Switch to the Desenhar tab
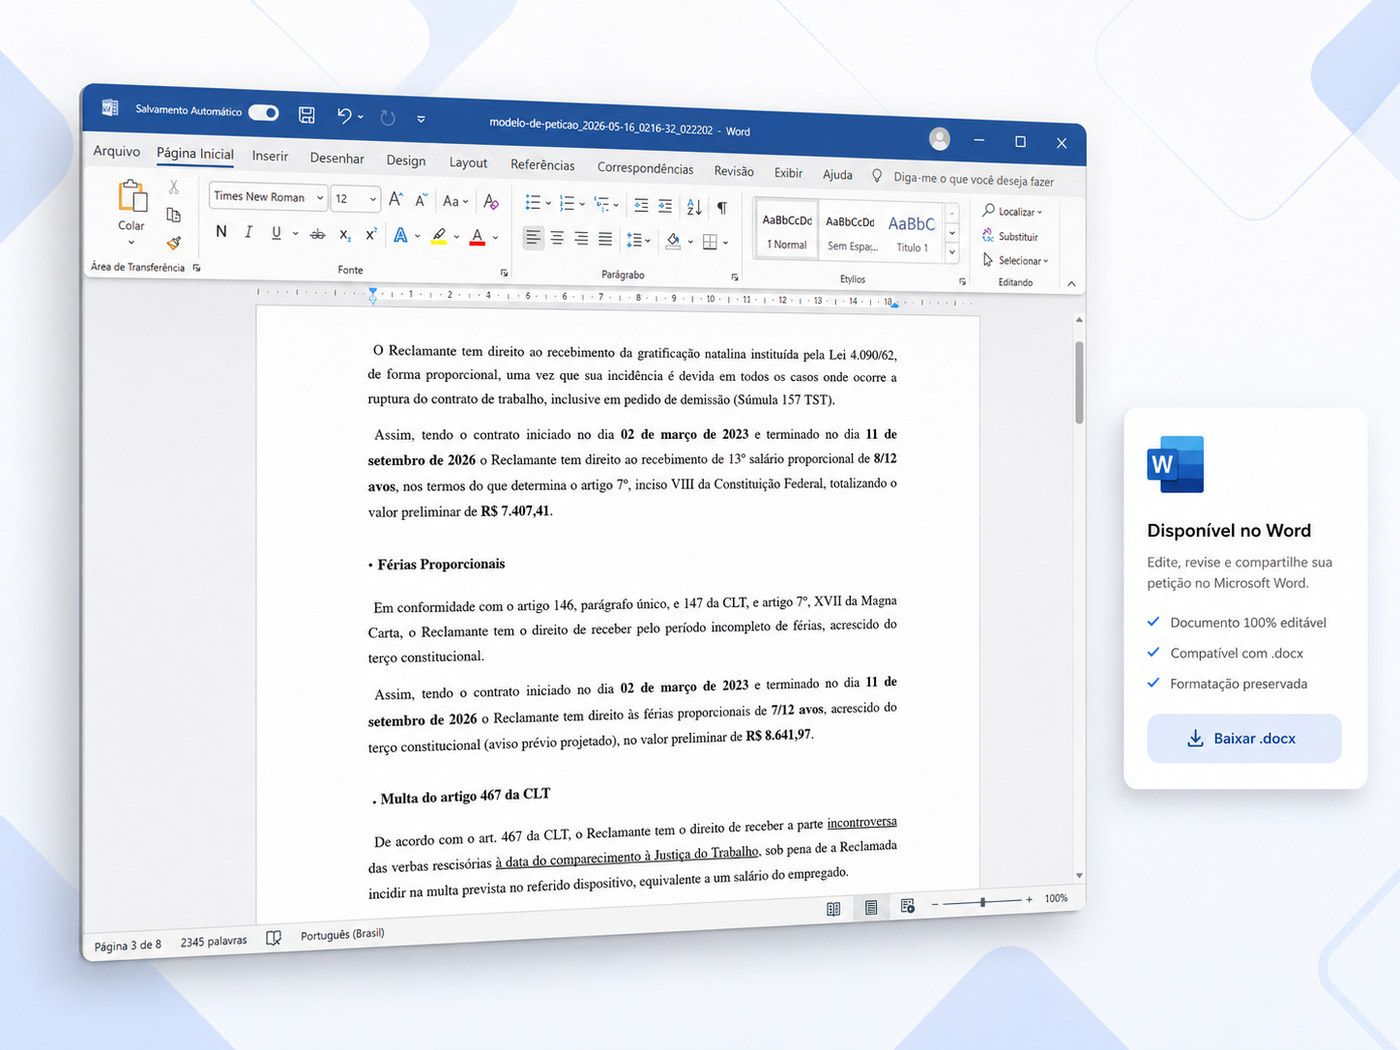This screenshot has height=1050, width=1400. tap(337, 158)
